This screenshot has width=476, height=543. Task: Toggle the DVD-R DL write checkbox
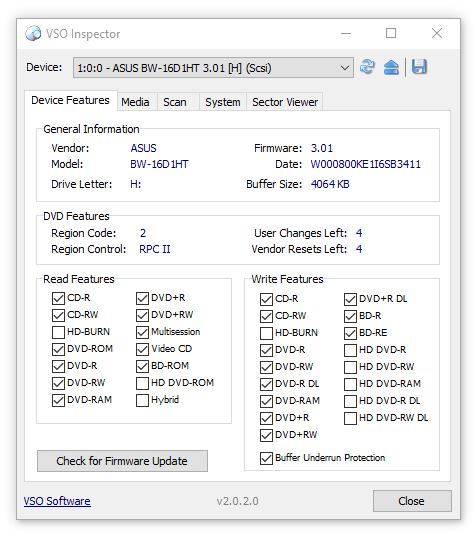pyautogui.click(x=266, y=384)
